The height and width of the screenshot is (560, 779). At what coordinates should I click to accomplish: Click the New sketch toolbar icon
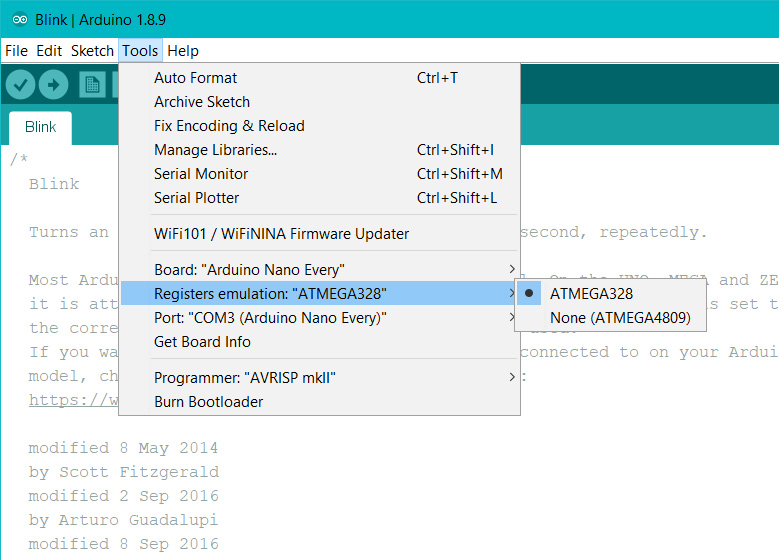pos(92,84)
